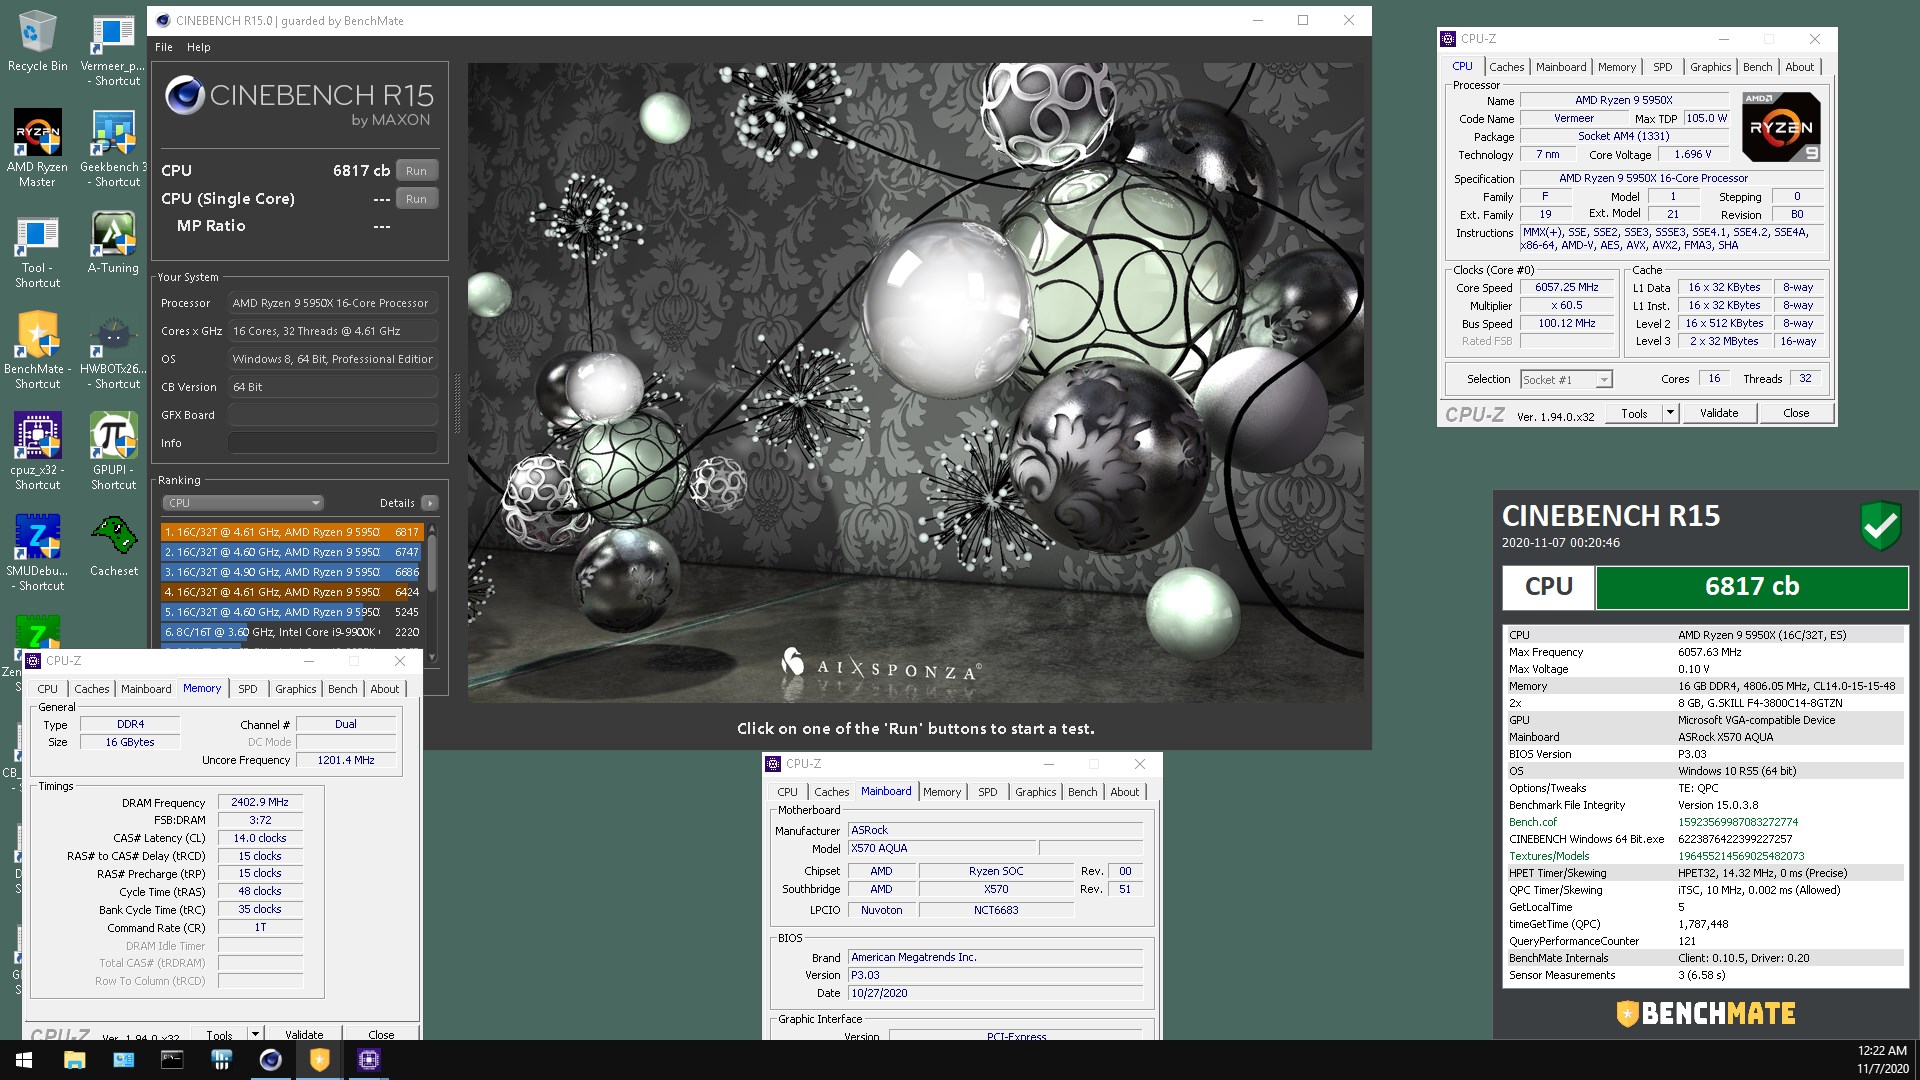Open SMUDebug shortcut desktop icon
The width and height of the screenshot is (1920, 1080).
pyautogui.click(x=37, y=552)
